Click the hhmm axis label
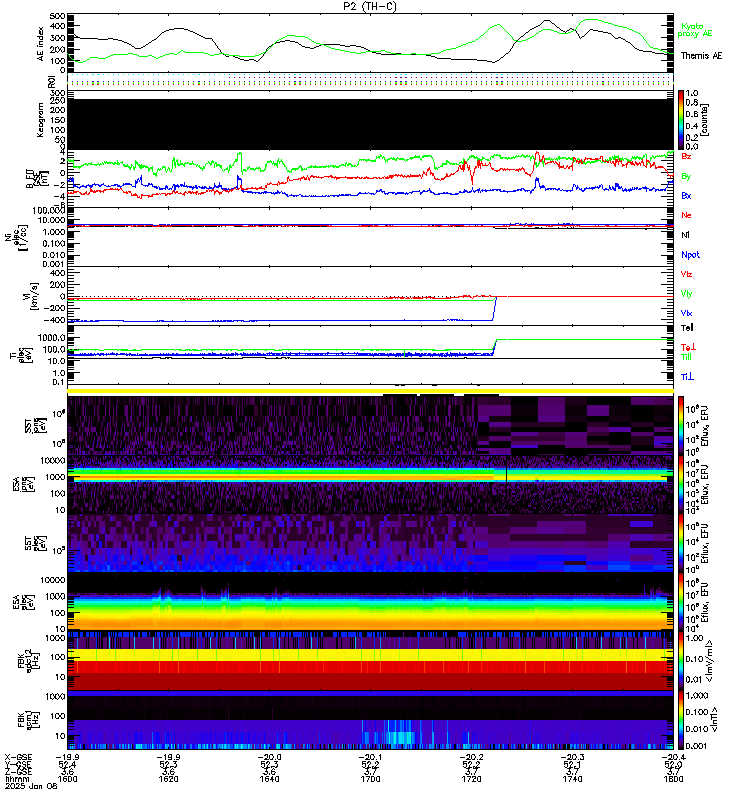750x800 pixels. click(17, 779)
